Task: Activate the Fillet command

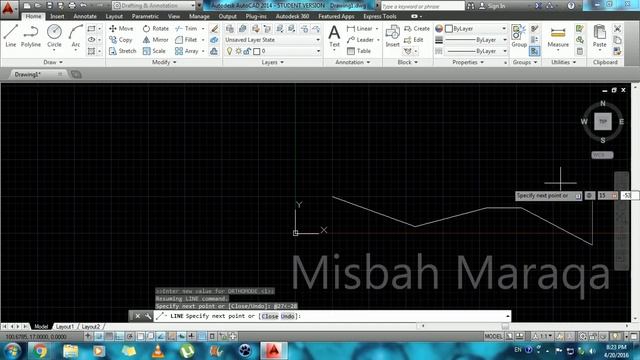Action: click(x=186, y=40)
